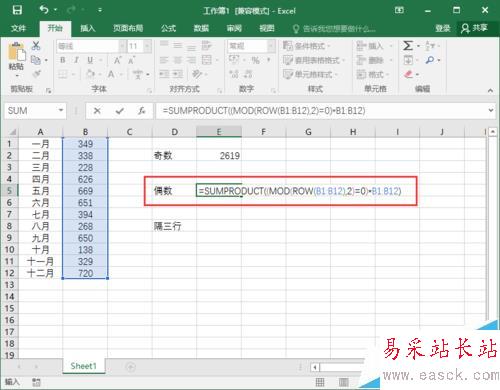Click the 删除 cells button
The image size is (500, 390).
[x=371, y=60]
